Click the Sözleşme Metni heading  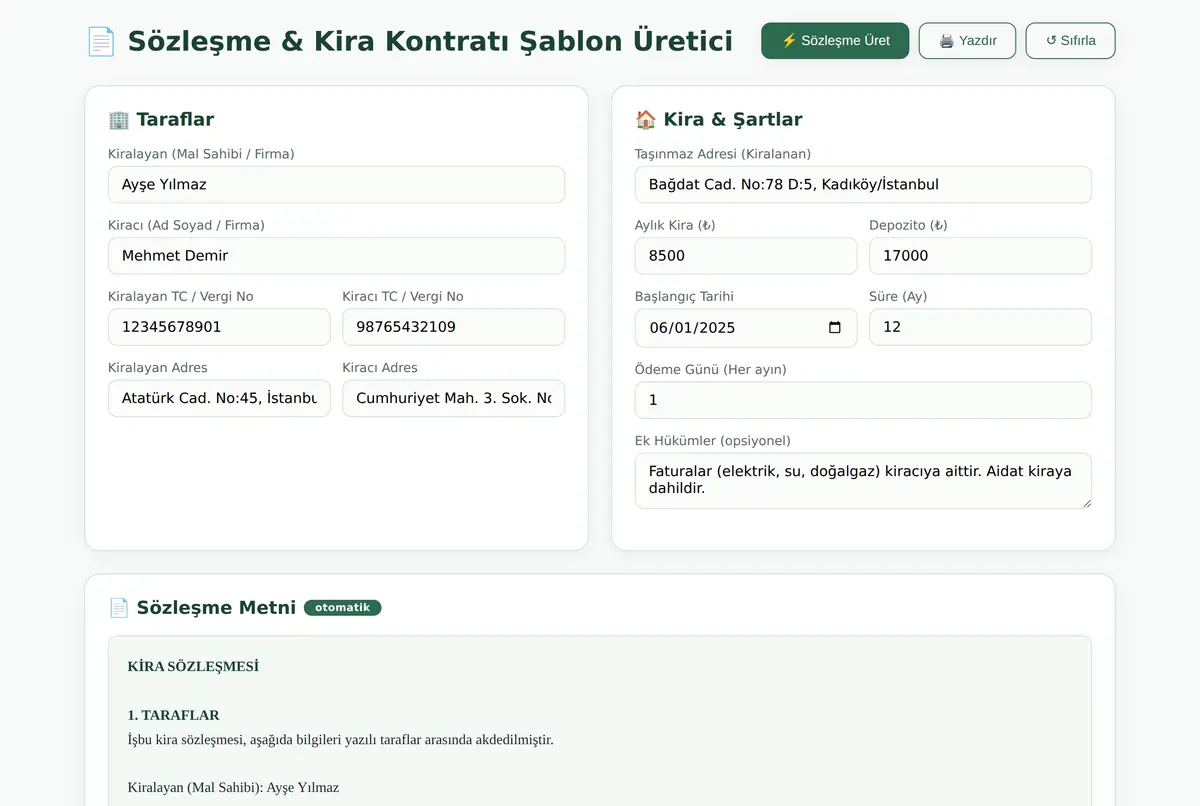[x=216, y=608]
